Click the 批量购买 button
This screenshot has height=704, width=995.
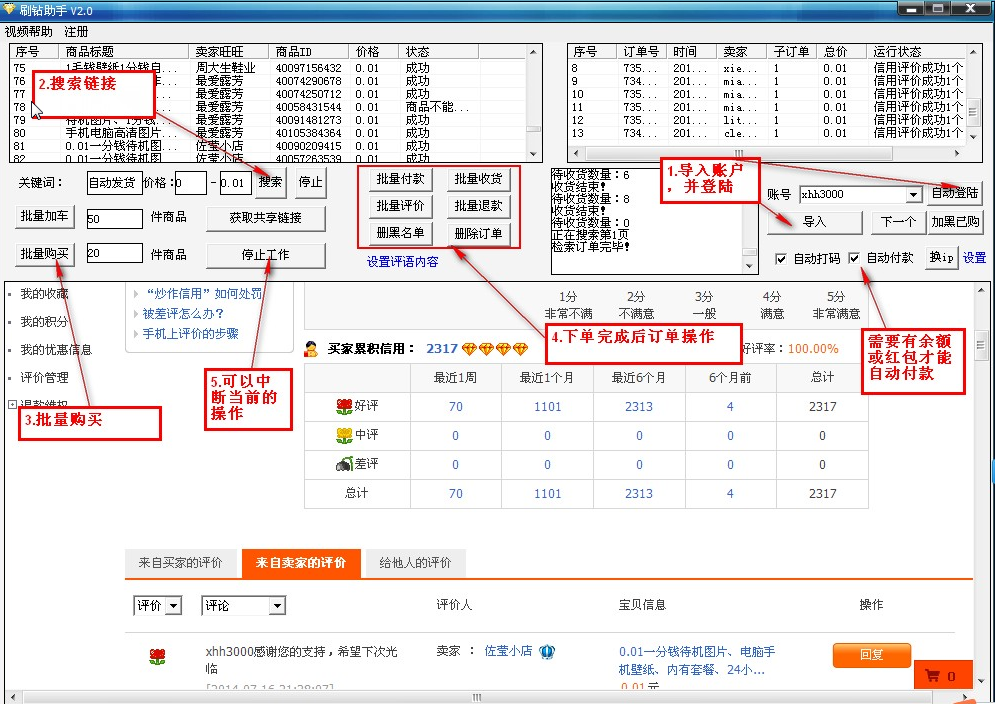point(44,254)
